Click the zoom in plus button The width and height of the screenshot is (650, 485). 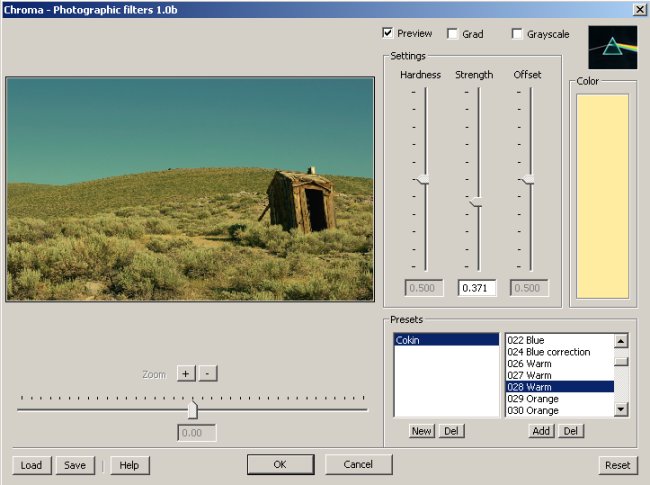point(185,373)
